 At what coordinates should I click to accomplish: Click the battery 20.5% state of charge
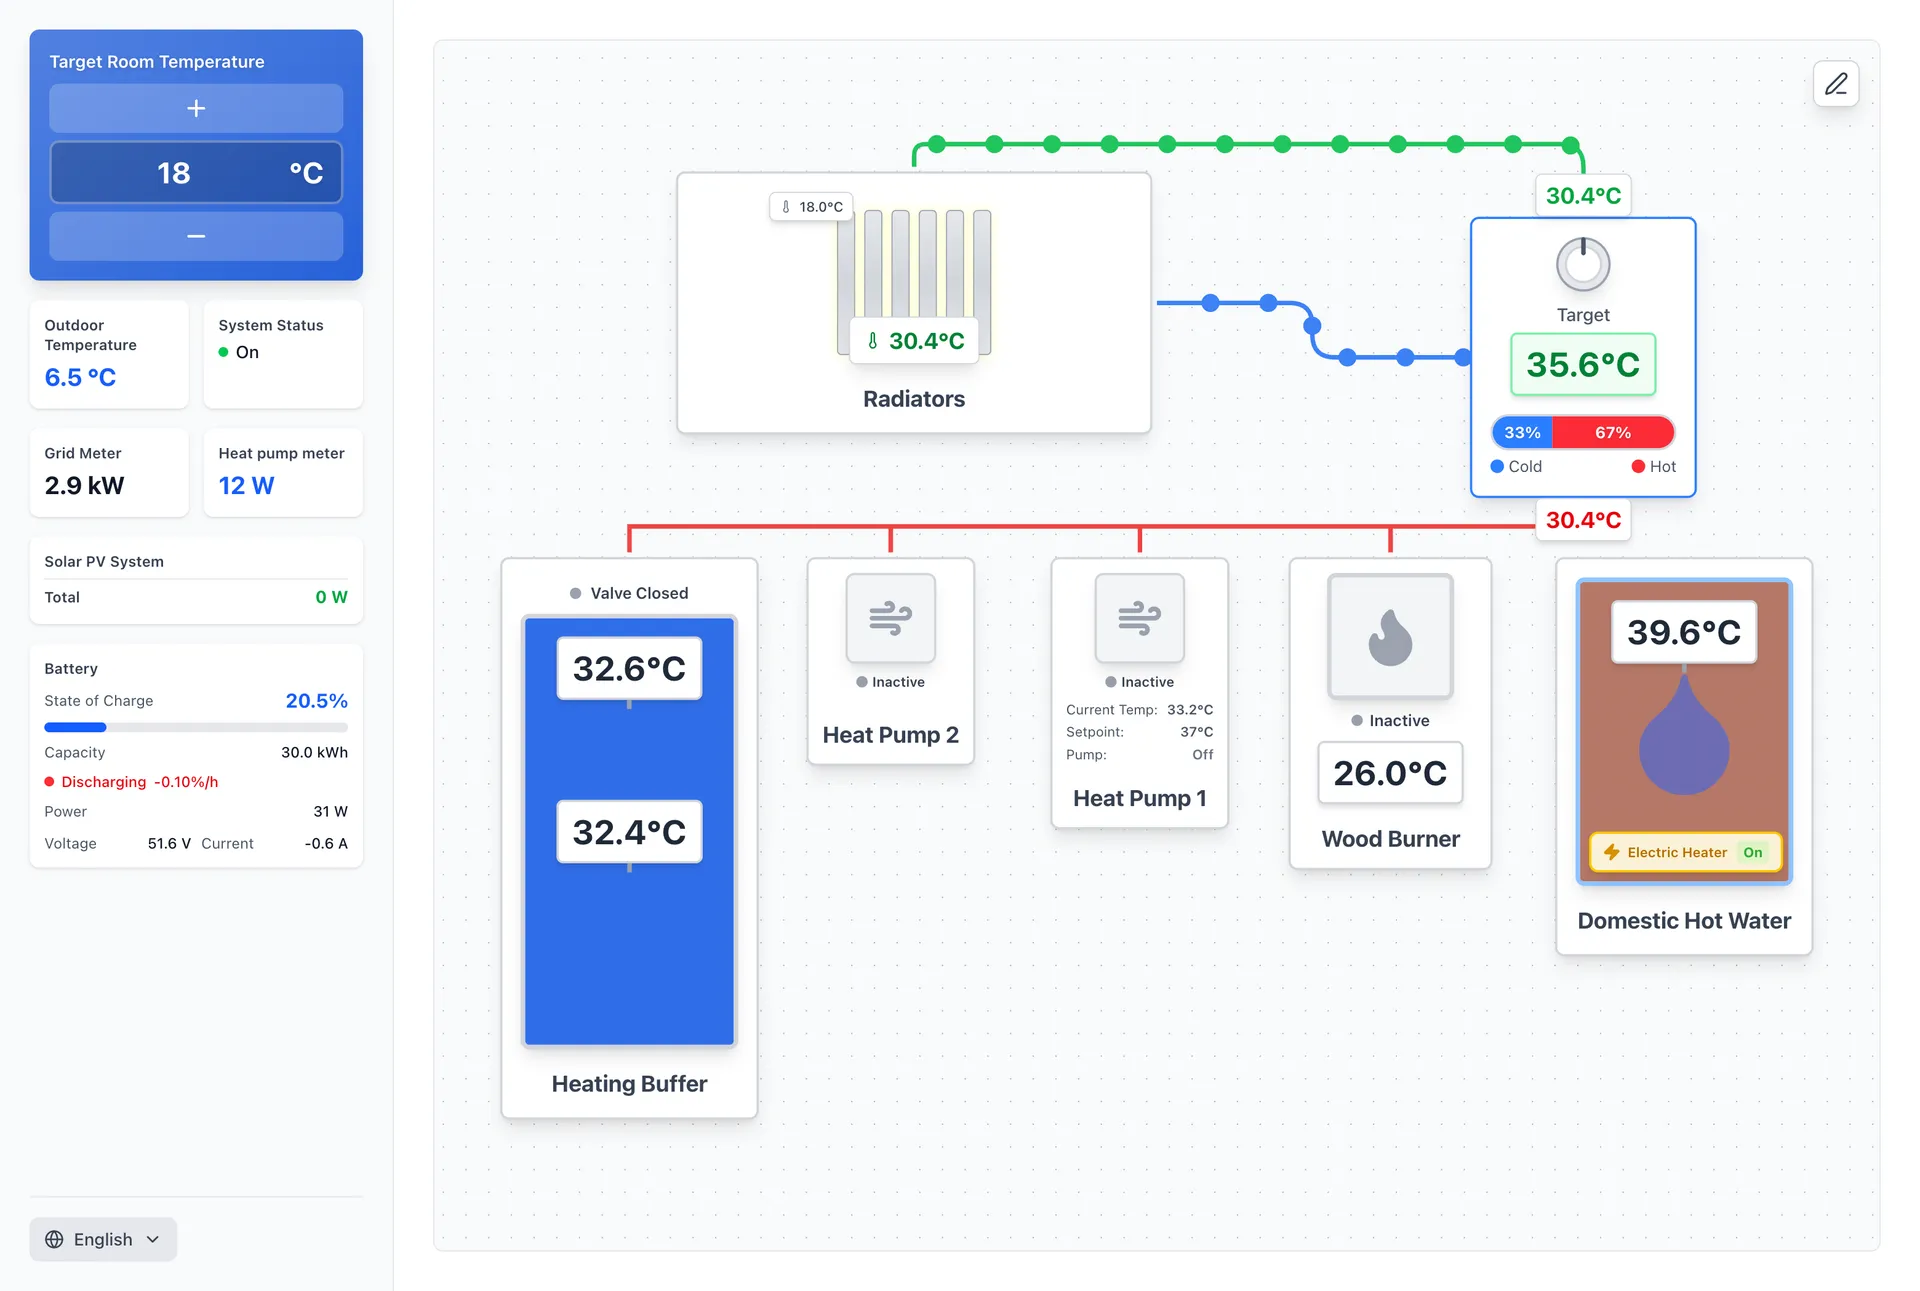[316, 701]
